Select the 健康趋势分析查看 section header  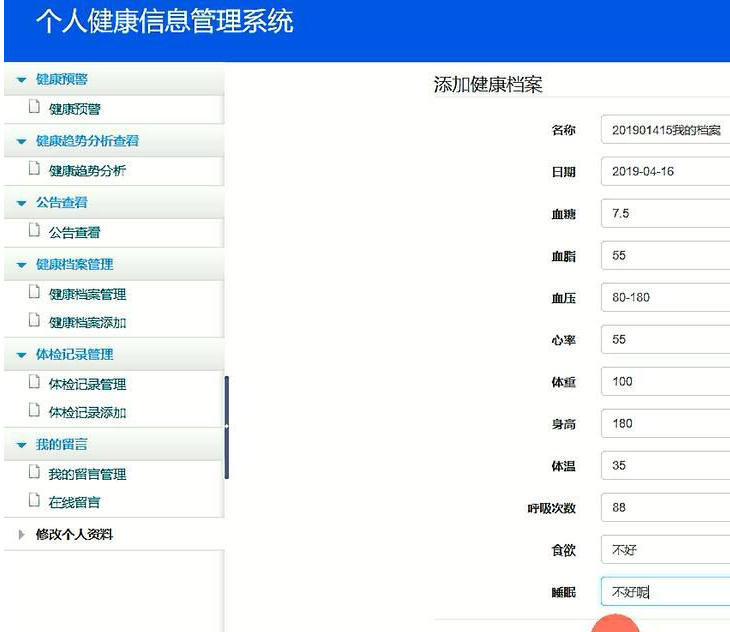114,141
